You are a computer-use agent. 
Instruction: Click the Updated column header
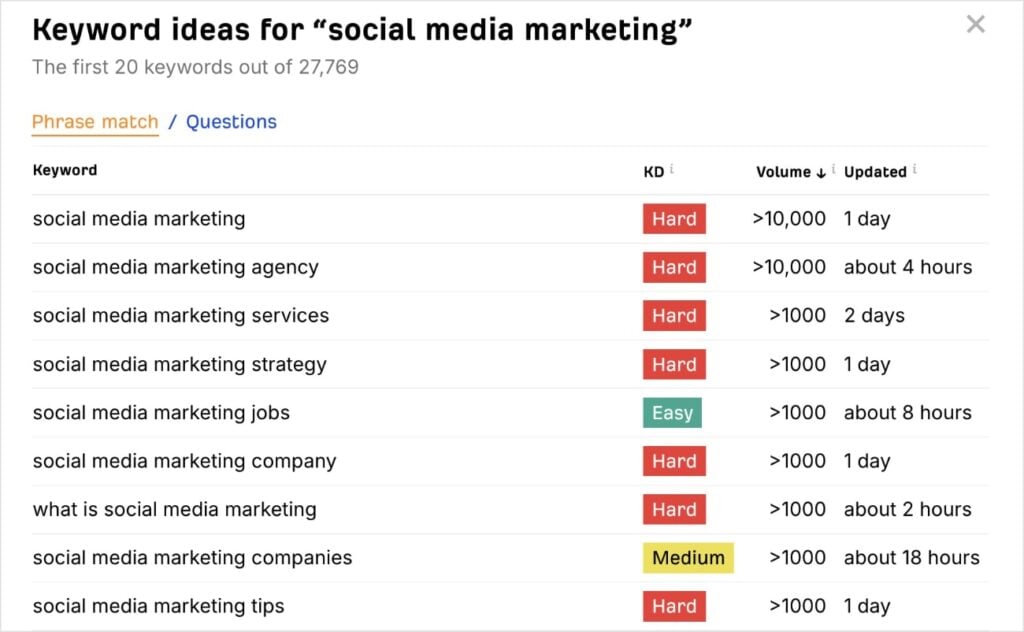[877, 170]
